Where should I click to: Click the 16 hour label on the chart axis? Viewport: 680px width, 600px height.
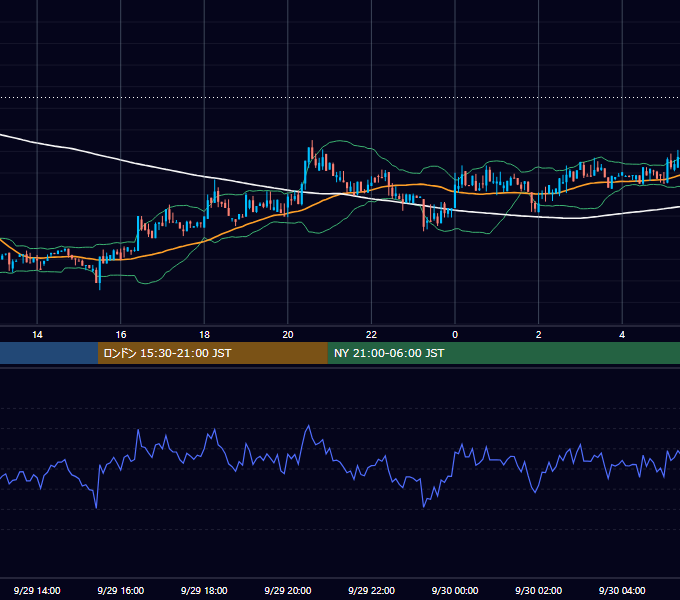pos(121,335)
